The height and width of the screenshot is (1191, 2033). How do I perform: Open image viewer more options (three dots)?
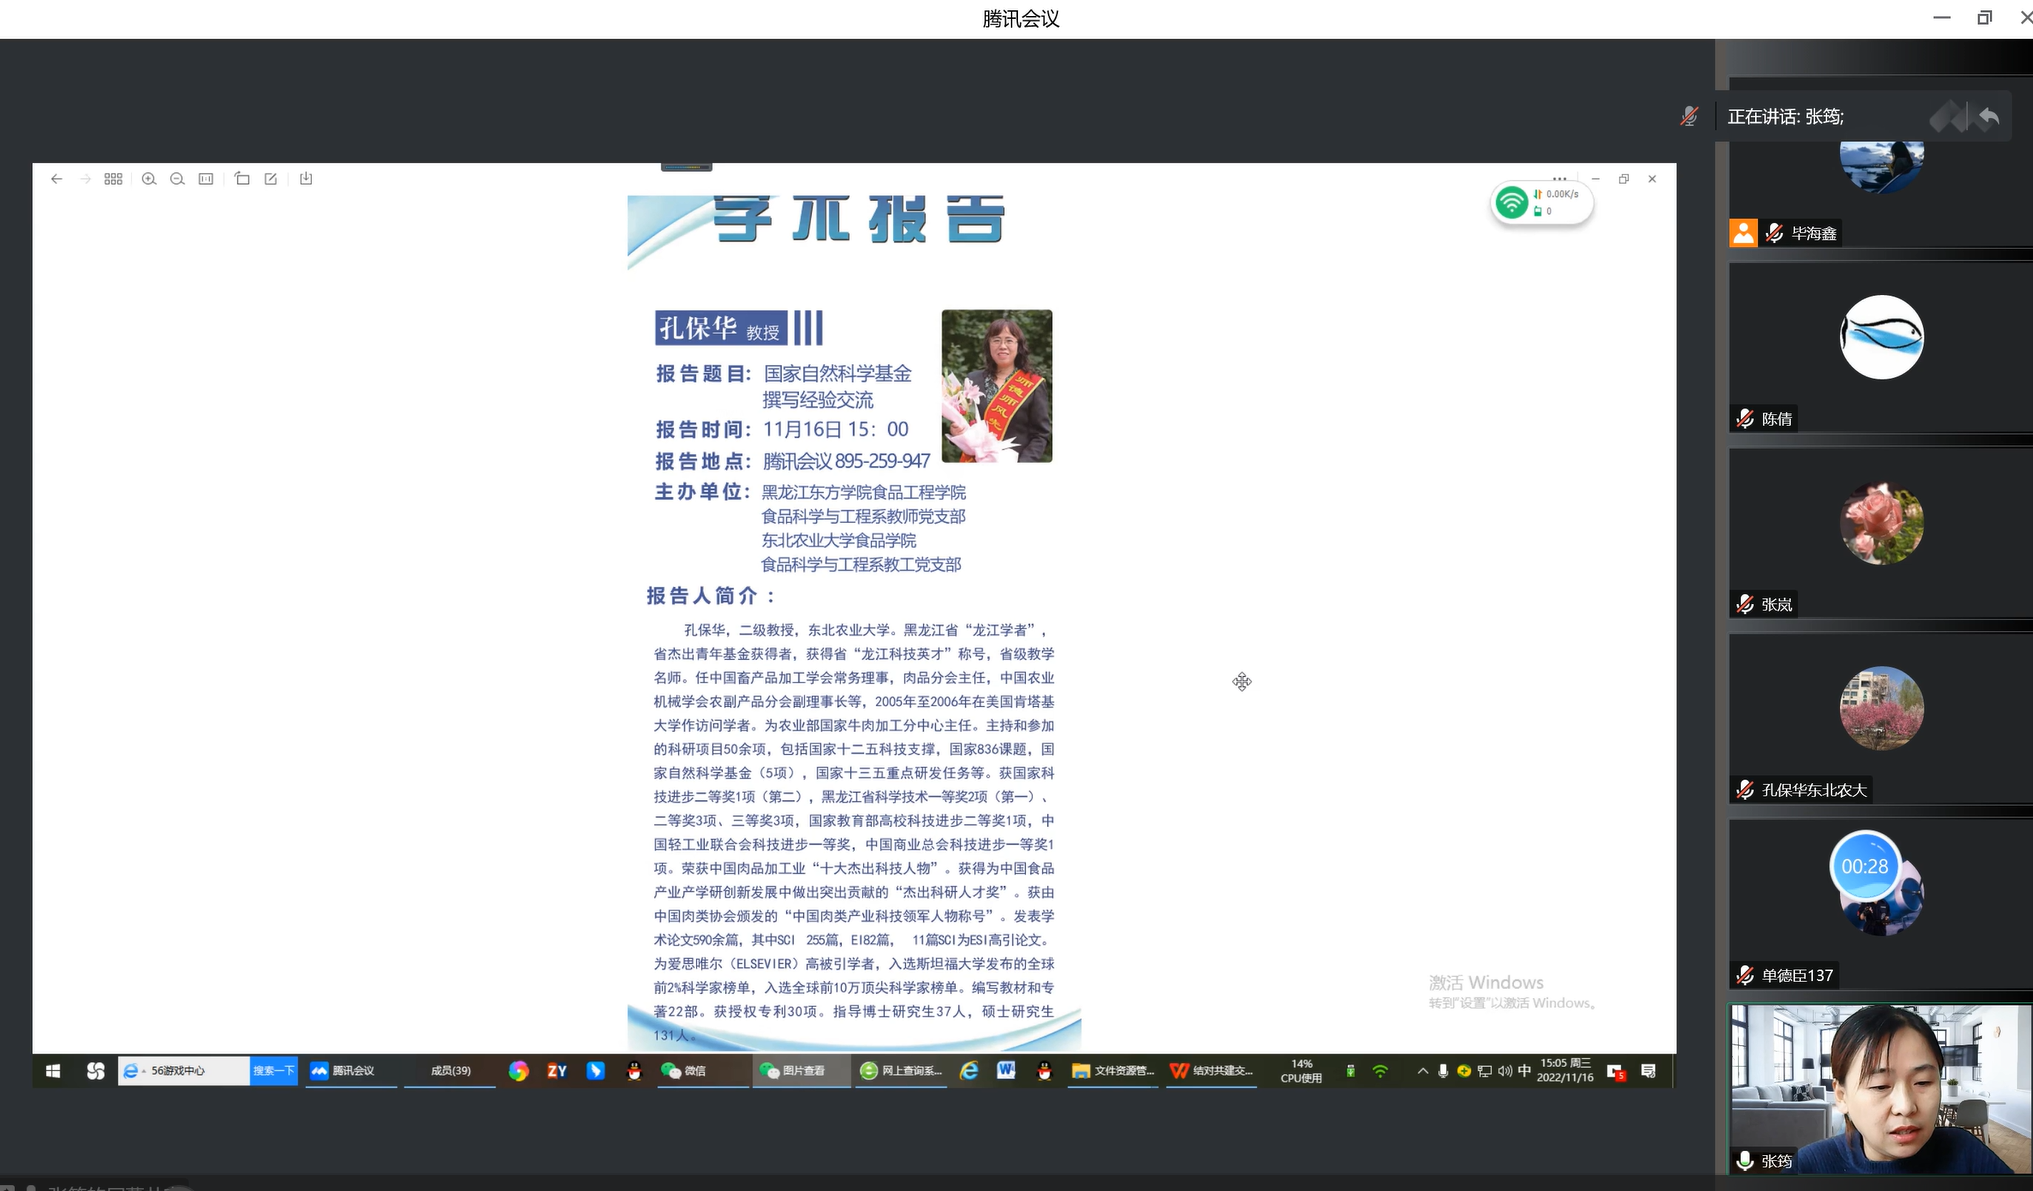click(x=1559, y=178)
